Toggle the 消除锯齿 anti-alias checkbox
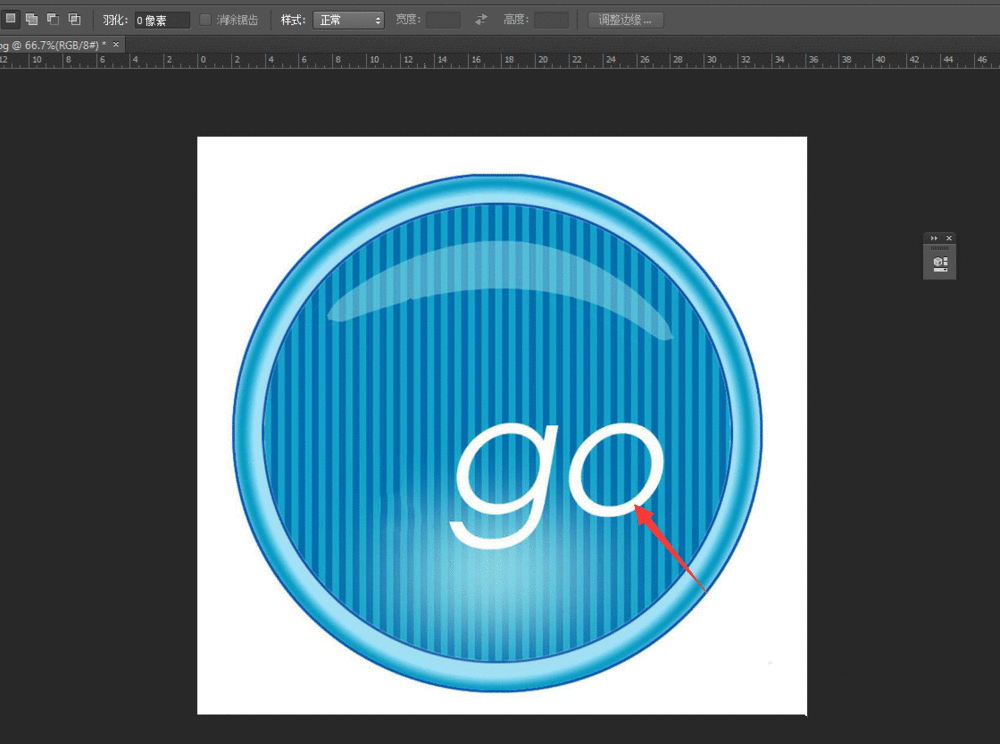1000x744 pixels. tap(205, 20)
